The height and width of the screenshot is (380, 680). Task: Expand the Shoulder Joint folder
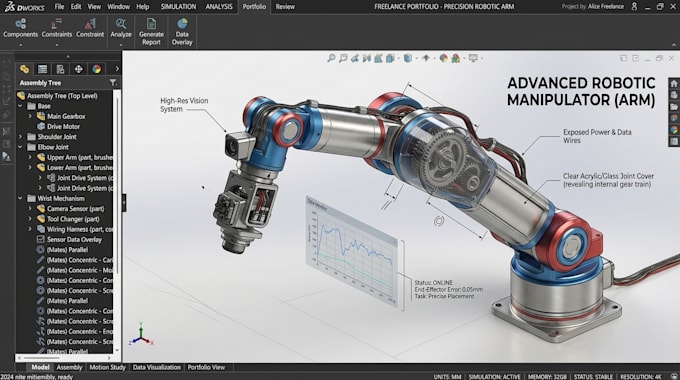click(20, 137)
